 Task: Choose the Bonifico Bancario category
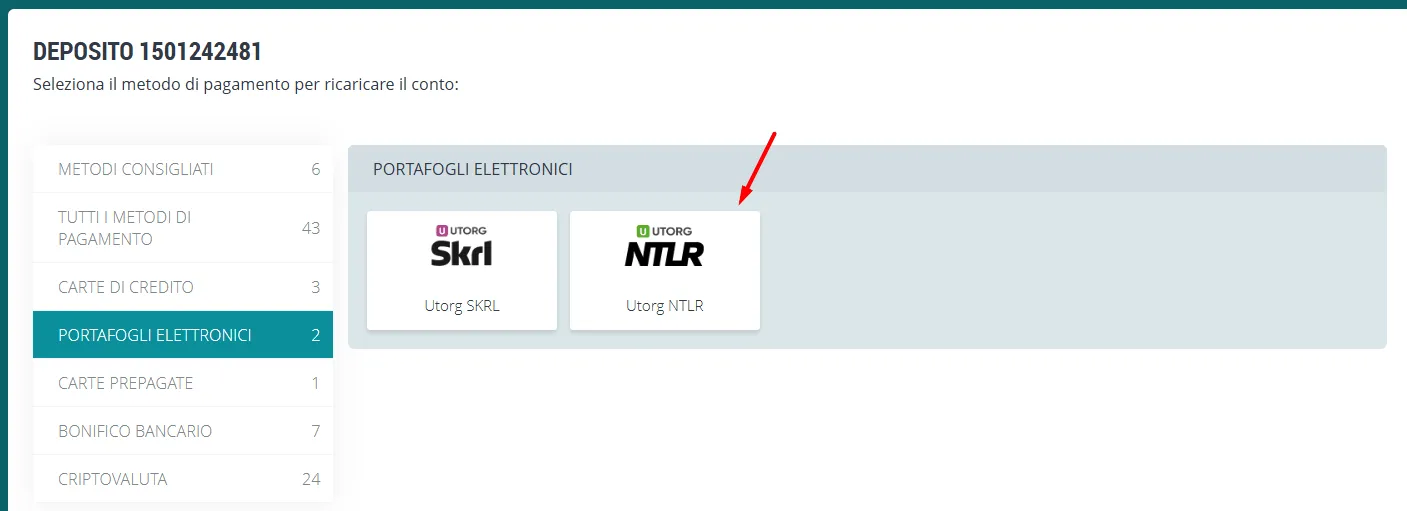click(x=135, y=431)
